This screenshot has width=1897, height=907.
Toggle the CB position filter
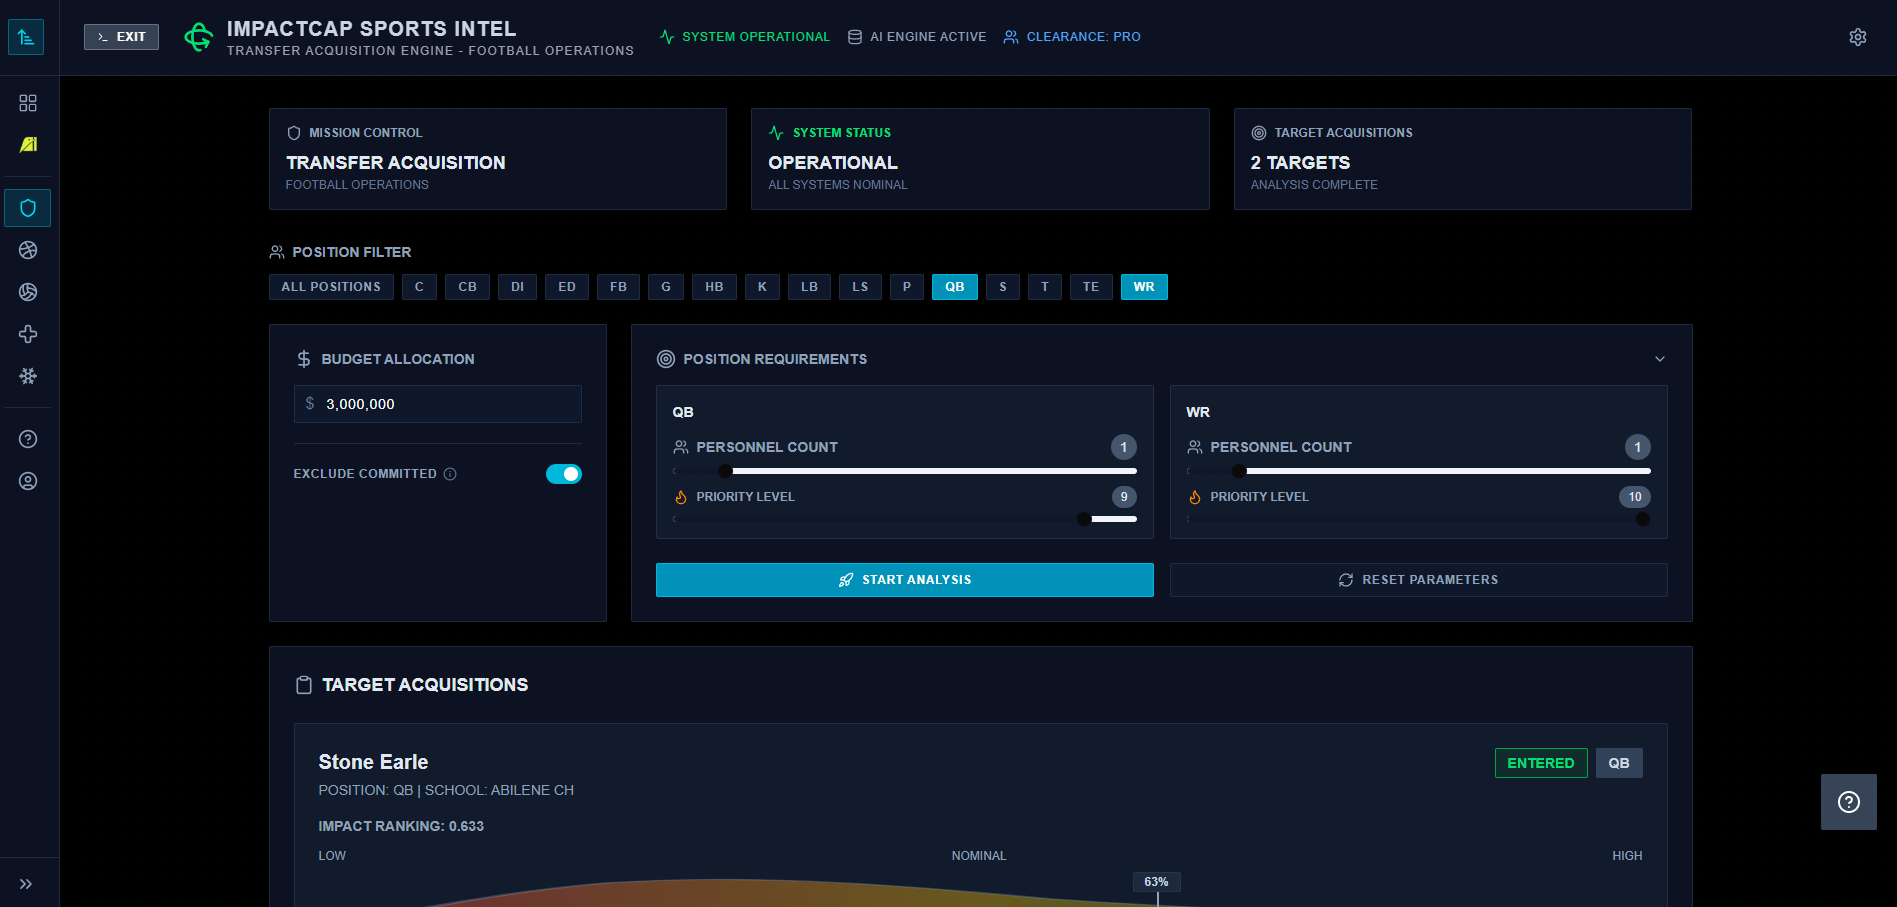coord(467,287)
